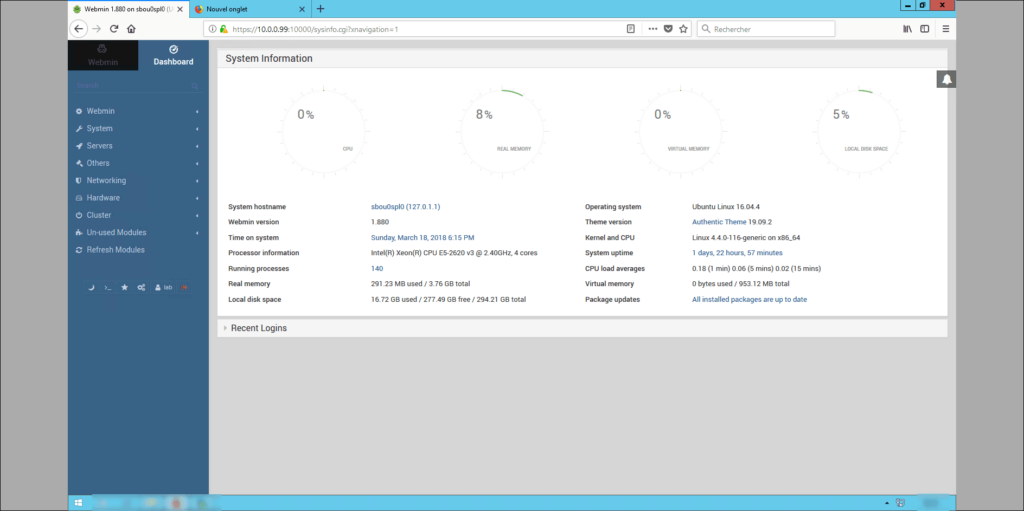
Task: Expand the Un-used Modules category
Action: click(x=138, y=233)
